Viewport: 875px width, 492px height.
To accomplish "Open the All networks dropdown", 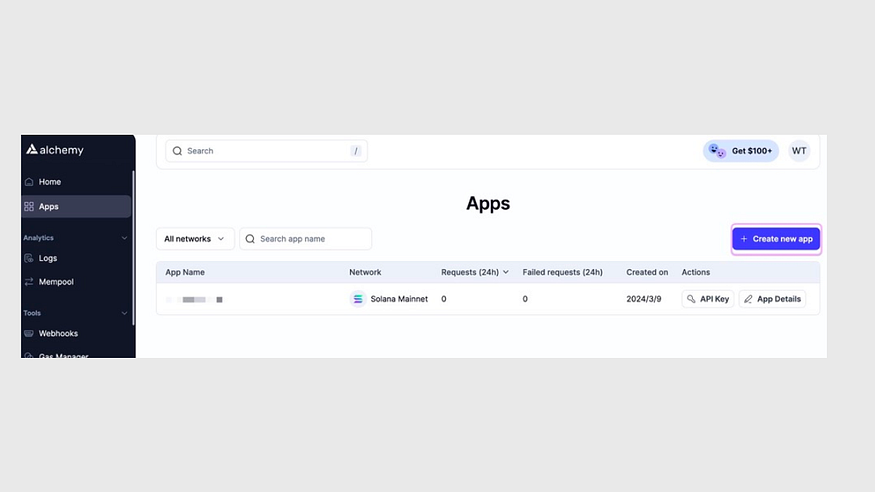I will [x=195, y=239].
